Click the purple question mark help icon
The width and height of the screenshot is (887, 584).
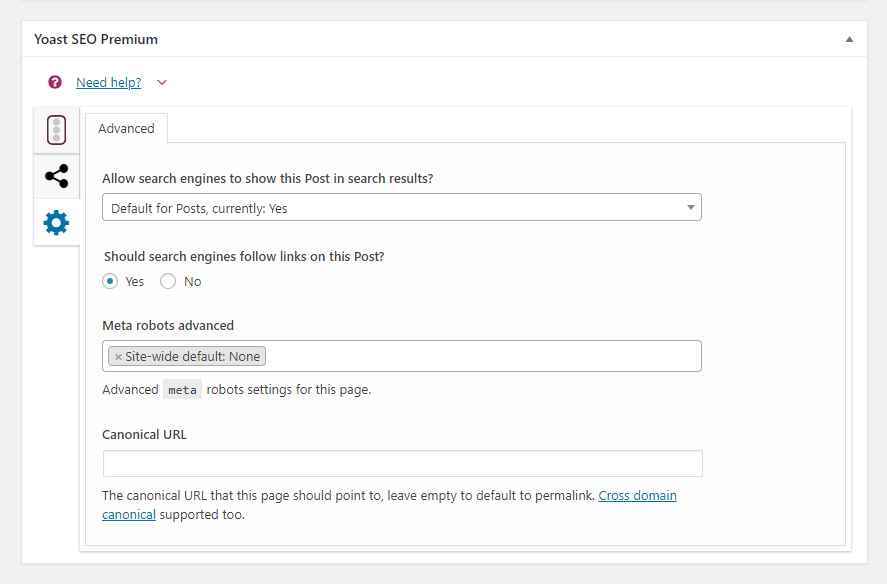point(55,83)
